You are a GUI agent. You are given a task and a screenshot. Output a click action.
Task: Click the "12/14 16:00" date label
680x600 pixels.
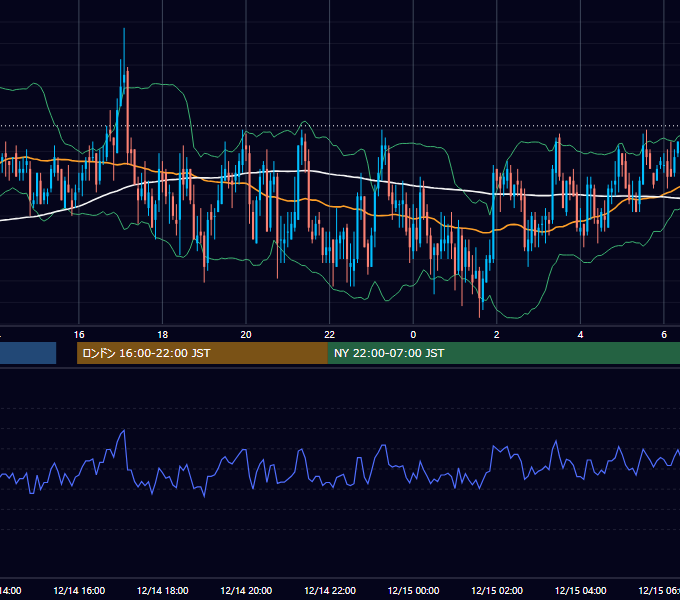(79, 590)
